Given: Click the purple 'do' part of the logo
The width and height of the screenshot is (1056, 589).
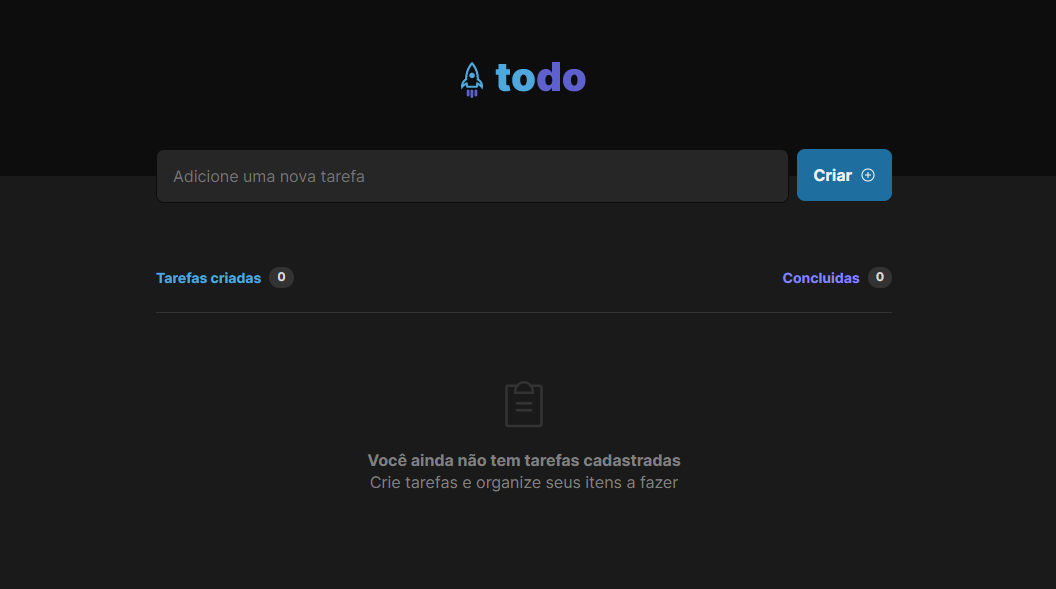Looking at the screenshot, I should (x=561, y=78).
